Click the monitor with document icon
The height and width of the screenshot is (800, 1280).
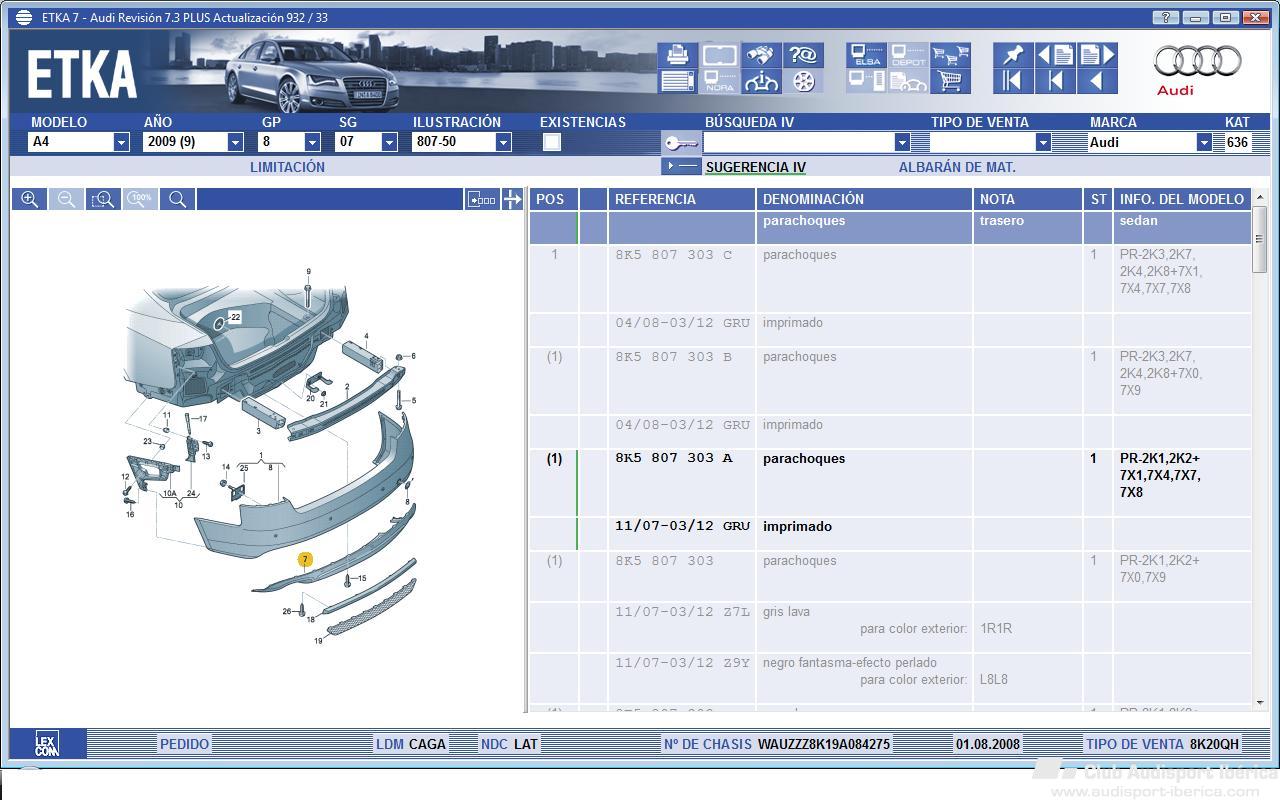pos(866,82)
